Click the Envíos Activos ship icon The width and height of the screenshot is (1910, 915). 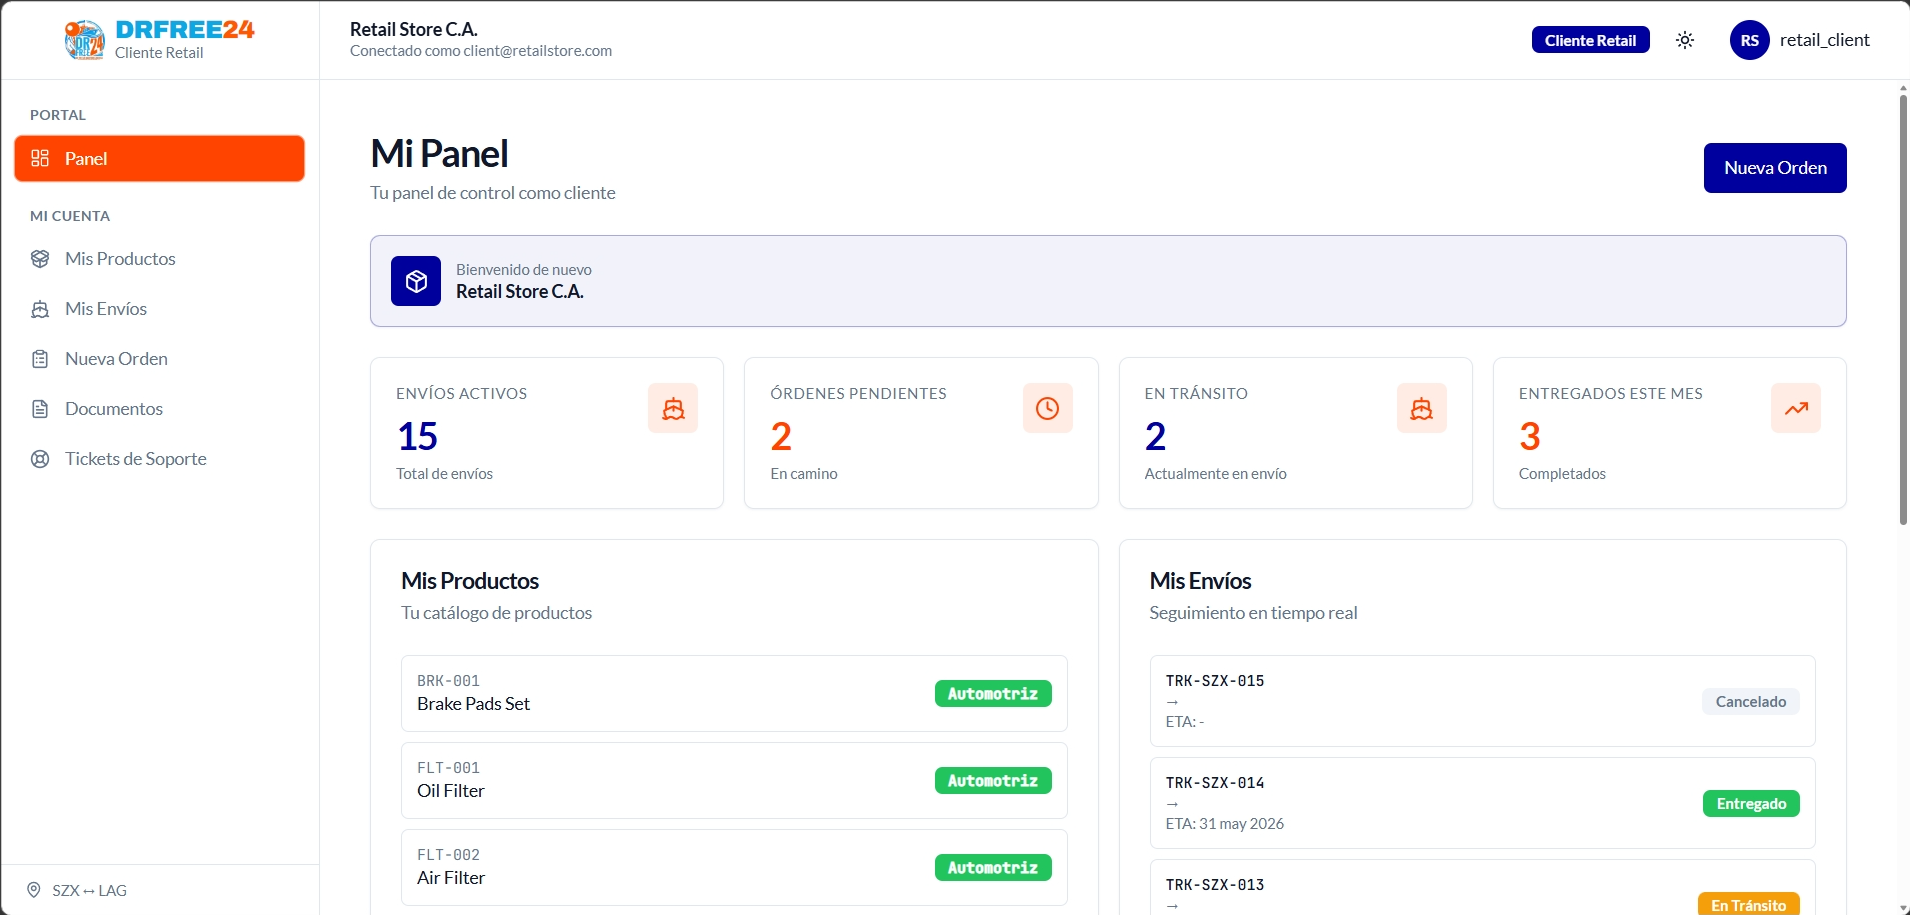coord(673,408)
